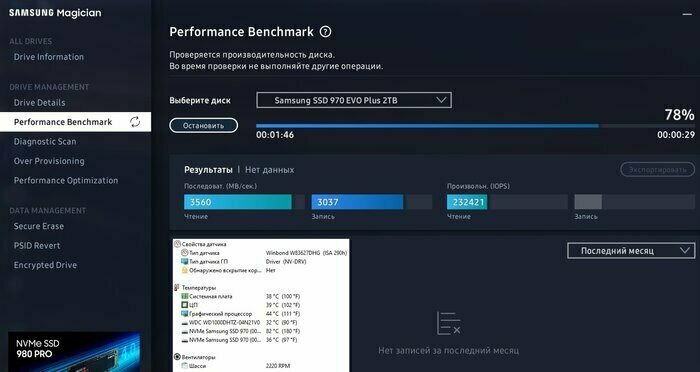Open the Performance Benchmark help icon
The width and height of the screenshot is (700, 372).
(326, 32)
